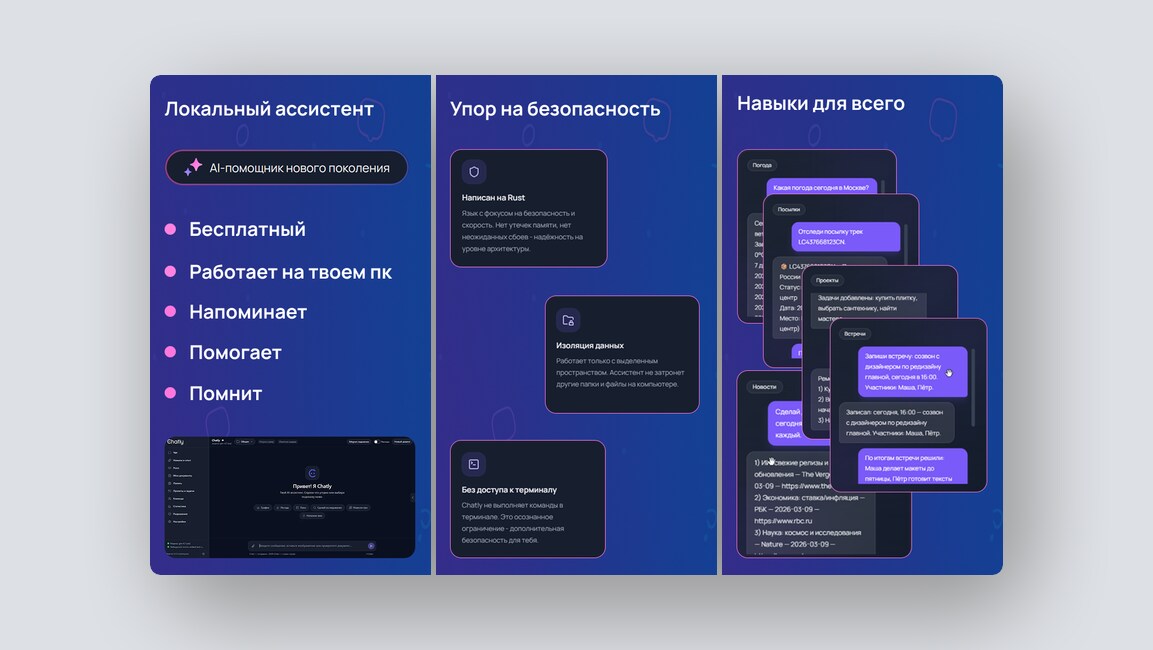Click the message input field in the app preview
The height and width of the screenshot is (650, 1153).
(x=312, y=546)
